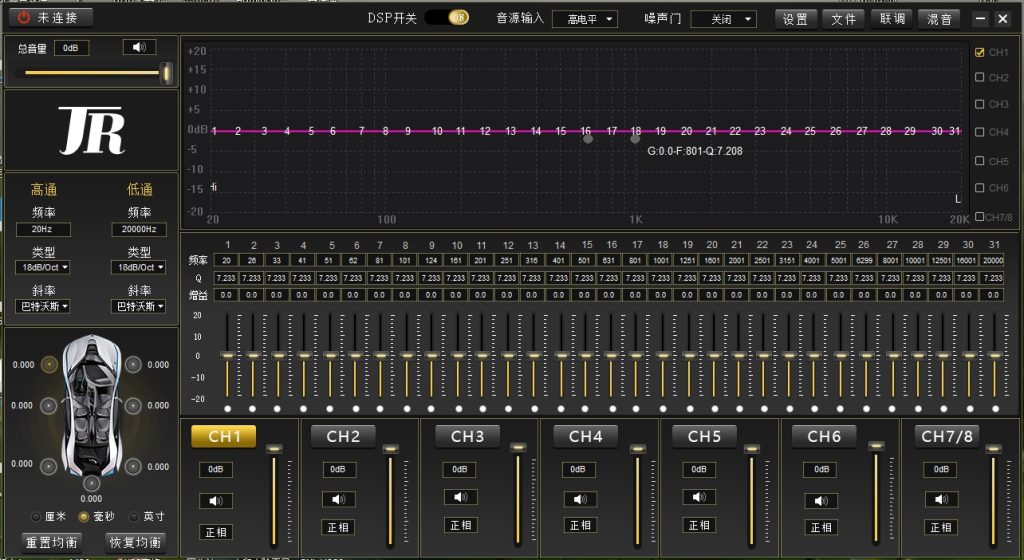Open the high-pass 类型 18dB/Oct dropdown
1024x560 pixels.
(42, 268)
